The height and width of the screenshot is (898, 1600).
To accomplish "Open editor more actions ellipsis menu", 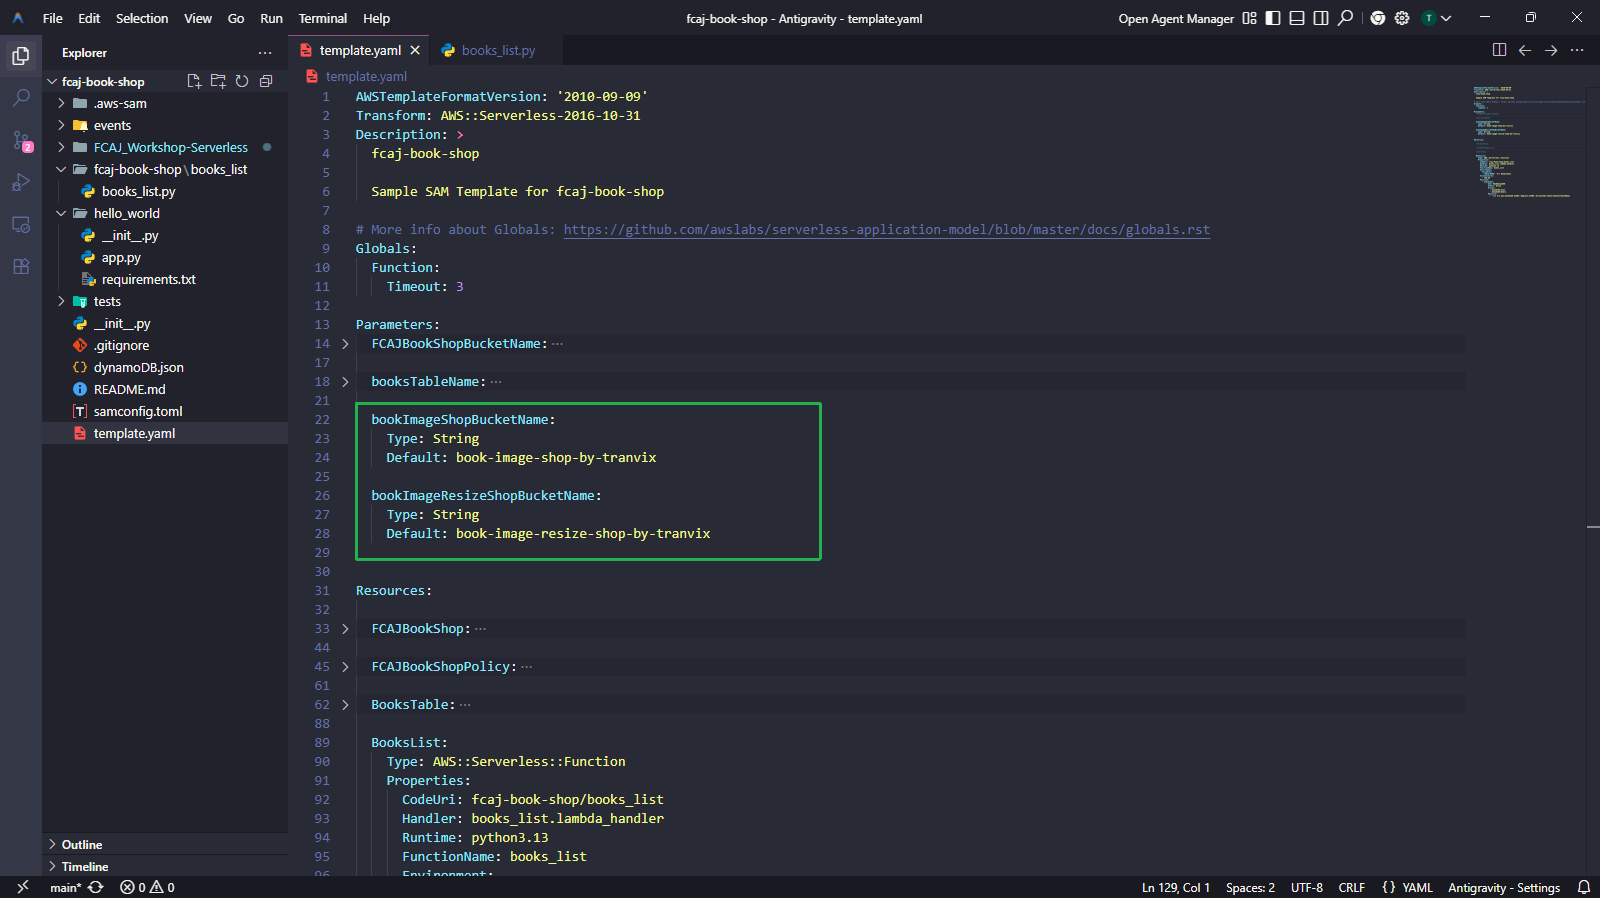I will 1577,50.
